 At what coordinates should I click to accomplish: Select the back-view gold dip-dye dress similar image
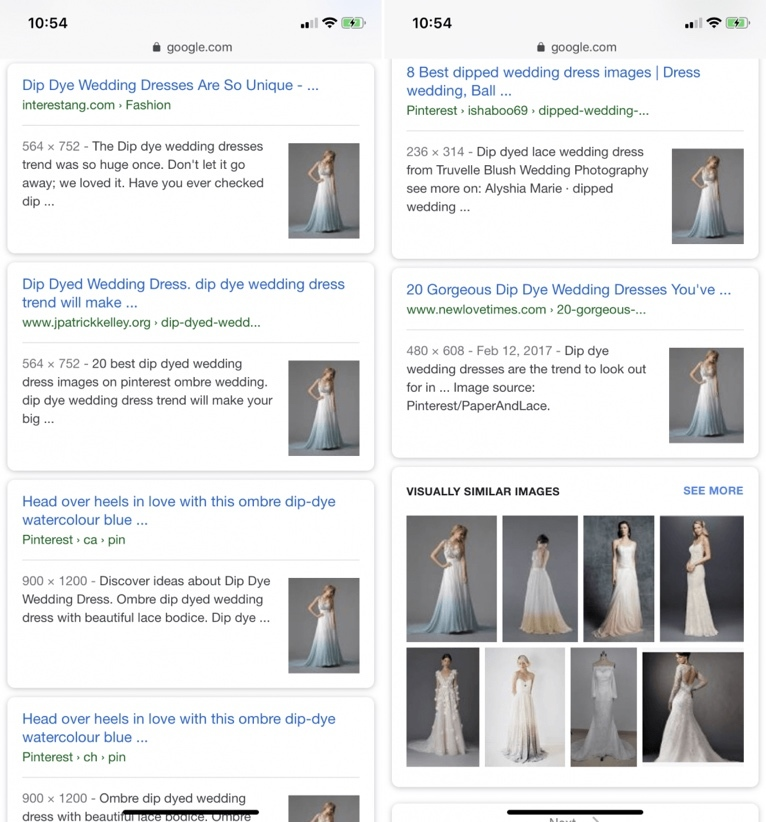[539, 578]
